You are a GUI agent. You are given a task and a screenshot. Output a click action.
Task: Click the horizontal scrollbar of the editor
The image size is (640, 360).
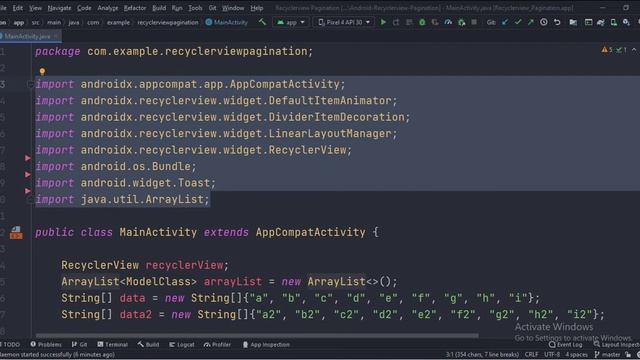[257, 336]
